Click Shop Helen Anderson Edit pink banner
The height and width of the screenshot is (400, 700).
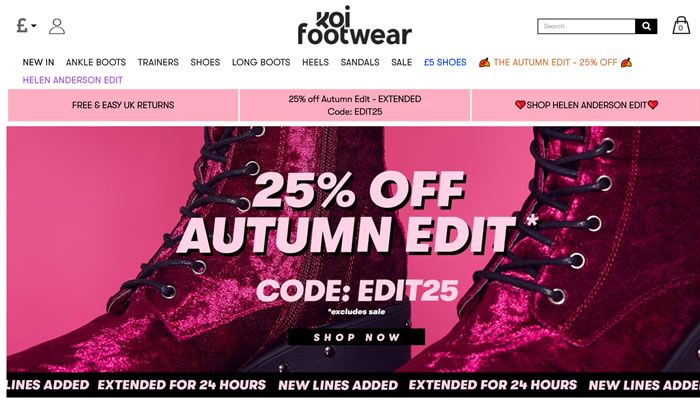click(x=586, y=105)
